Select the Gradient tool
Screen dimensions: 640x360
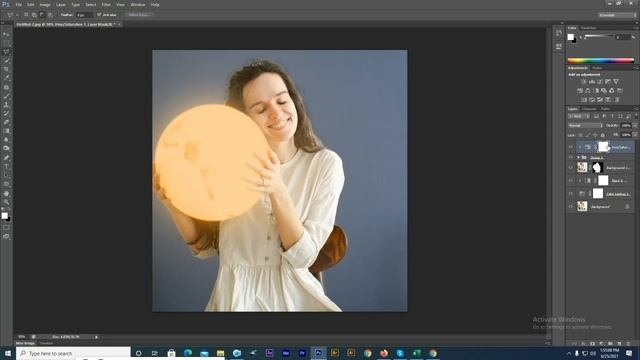point(6,131)
